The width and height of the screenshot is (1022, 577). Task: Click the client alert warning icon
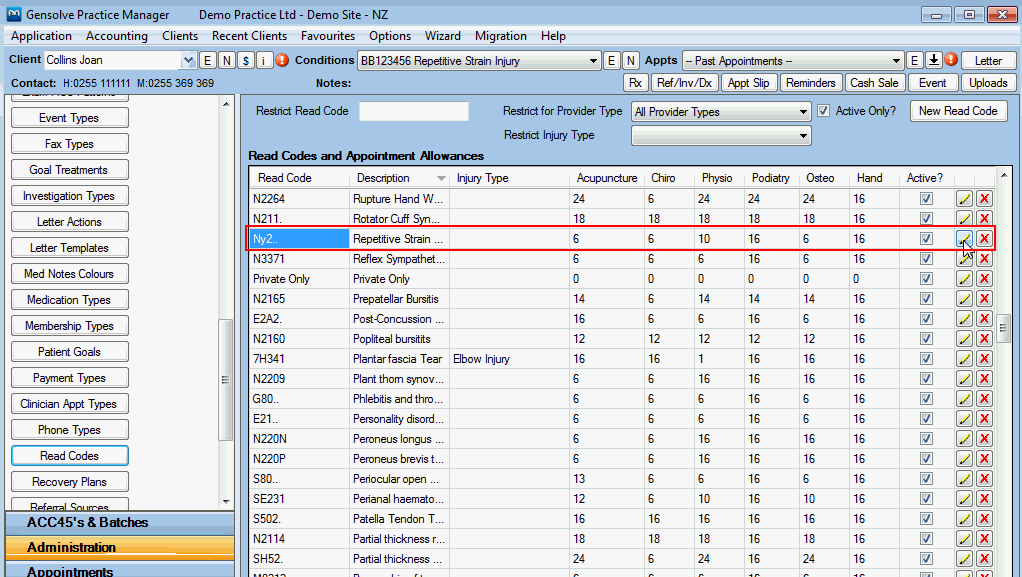(x=282, y=60)
